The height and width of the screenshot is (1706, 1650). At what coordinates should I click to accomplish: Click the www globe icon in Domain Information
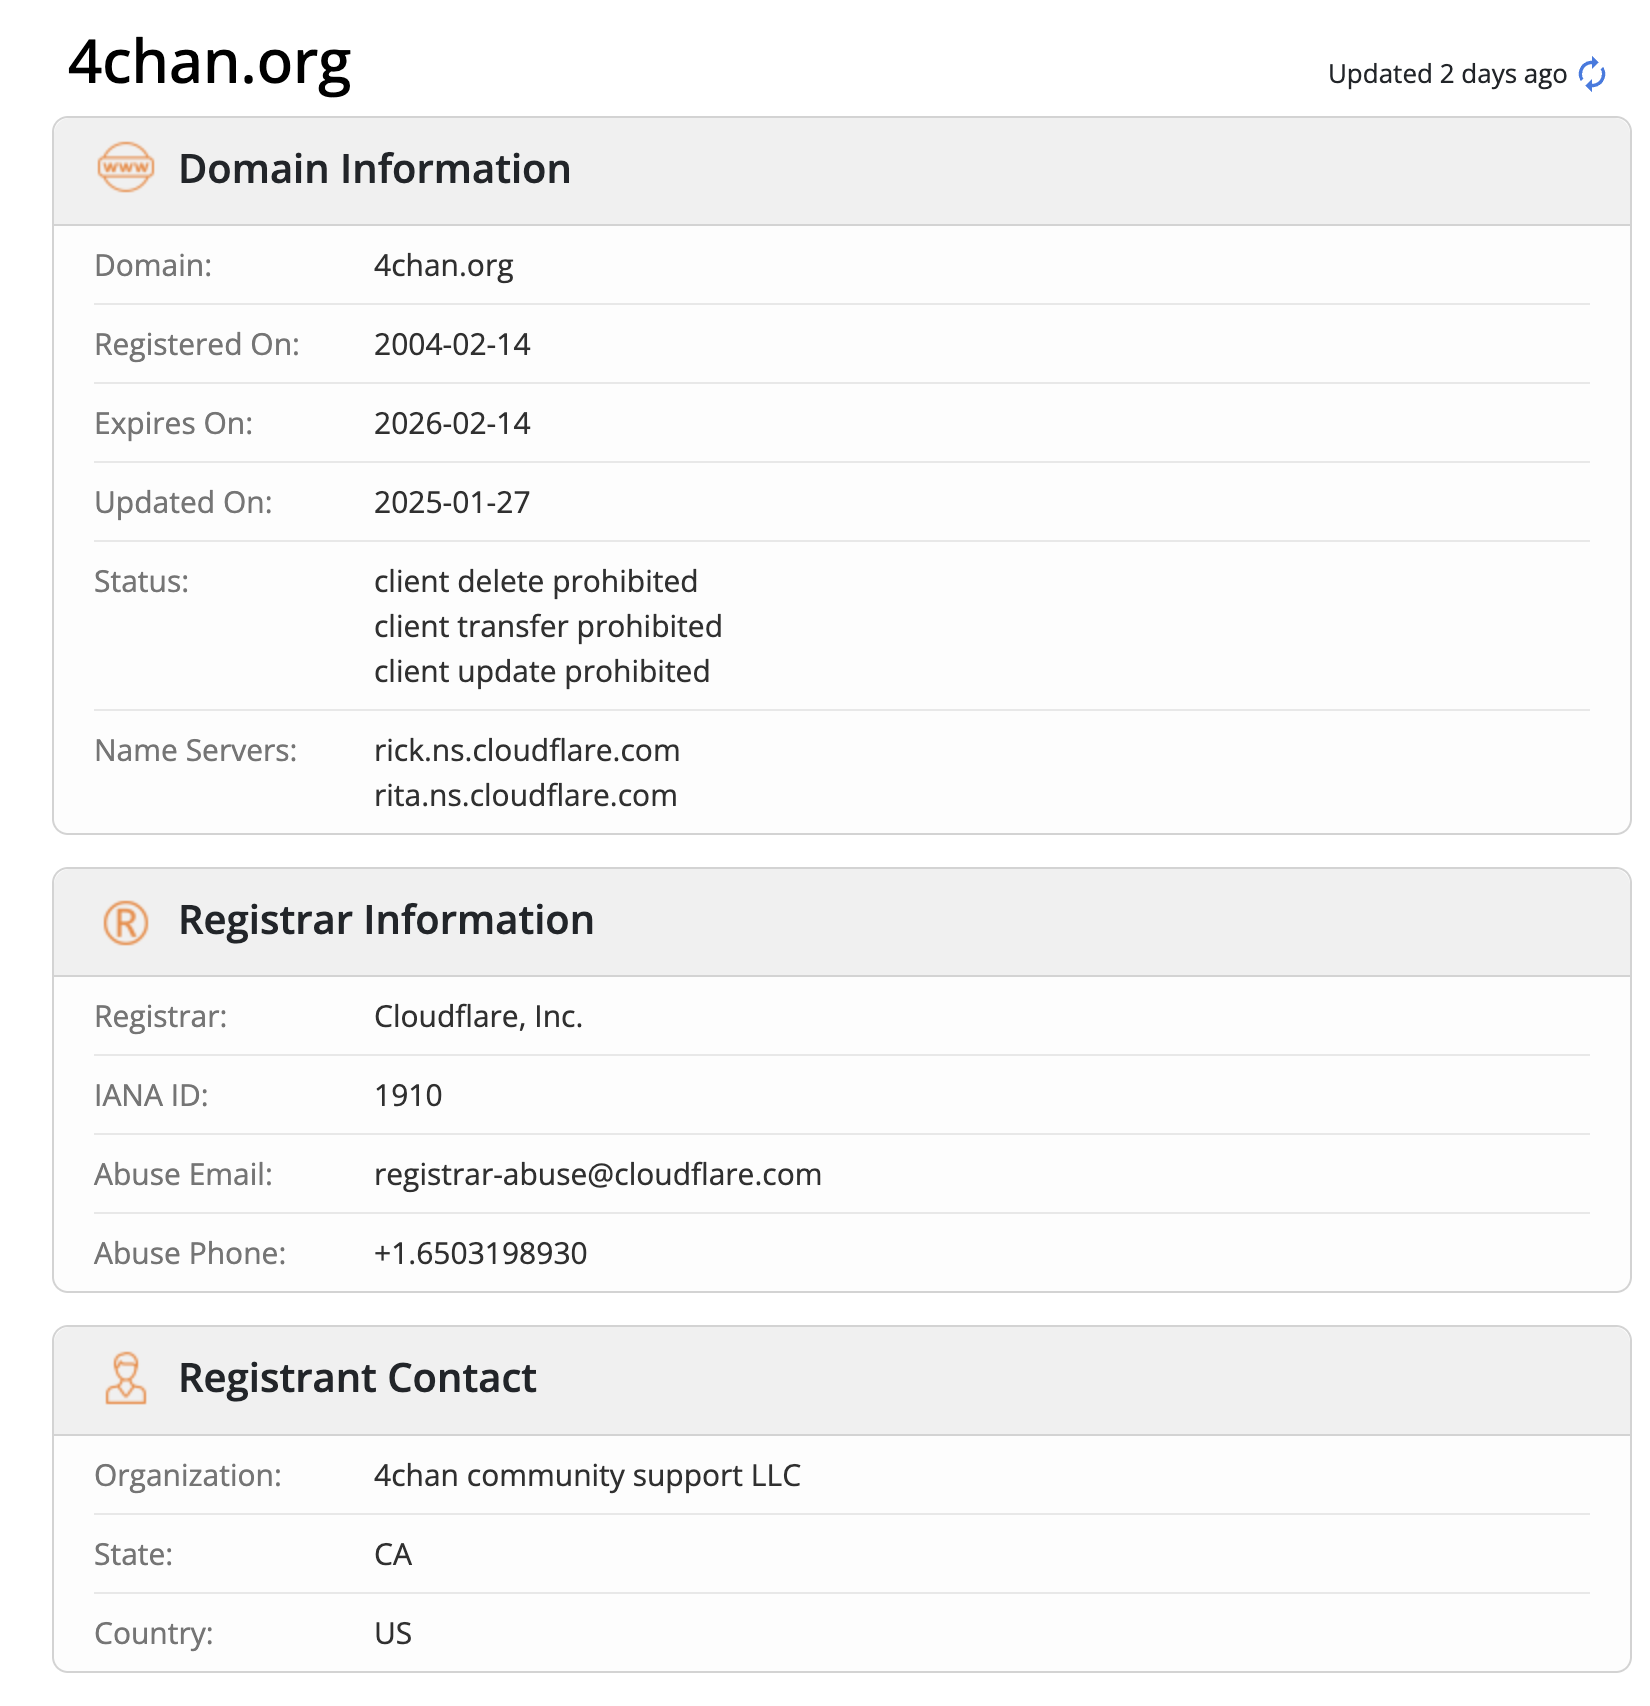pos(126,167)
